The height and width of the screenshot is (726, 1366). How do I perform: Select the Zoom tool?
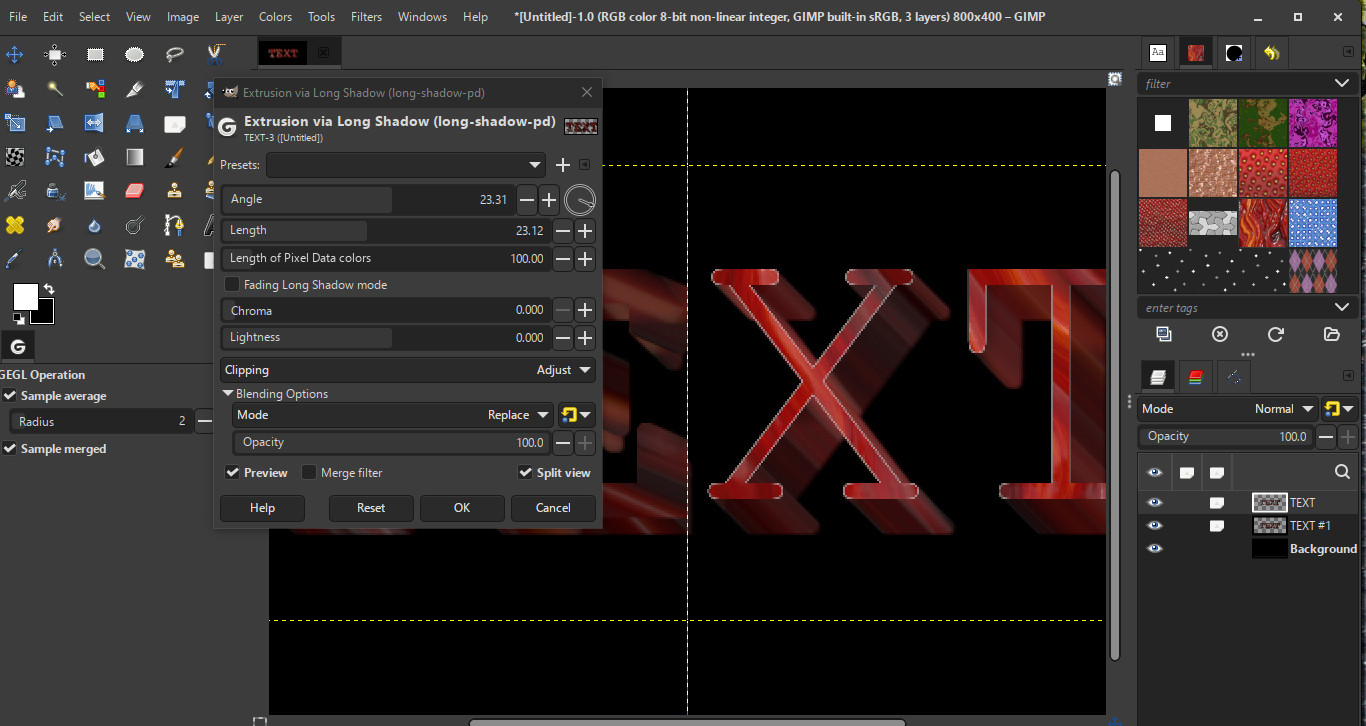95,258
